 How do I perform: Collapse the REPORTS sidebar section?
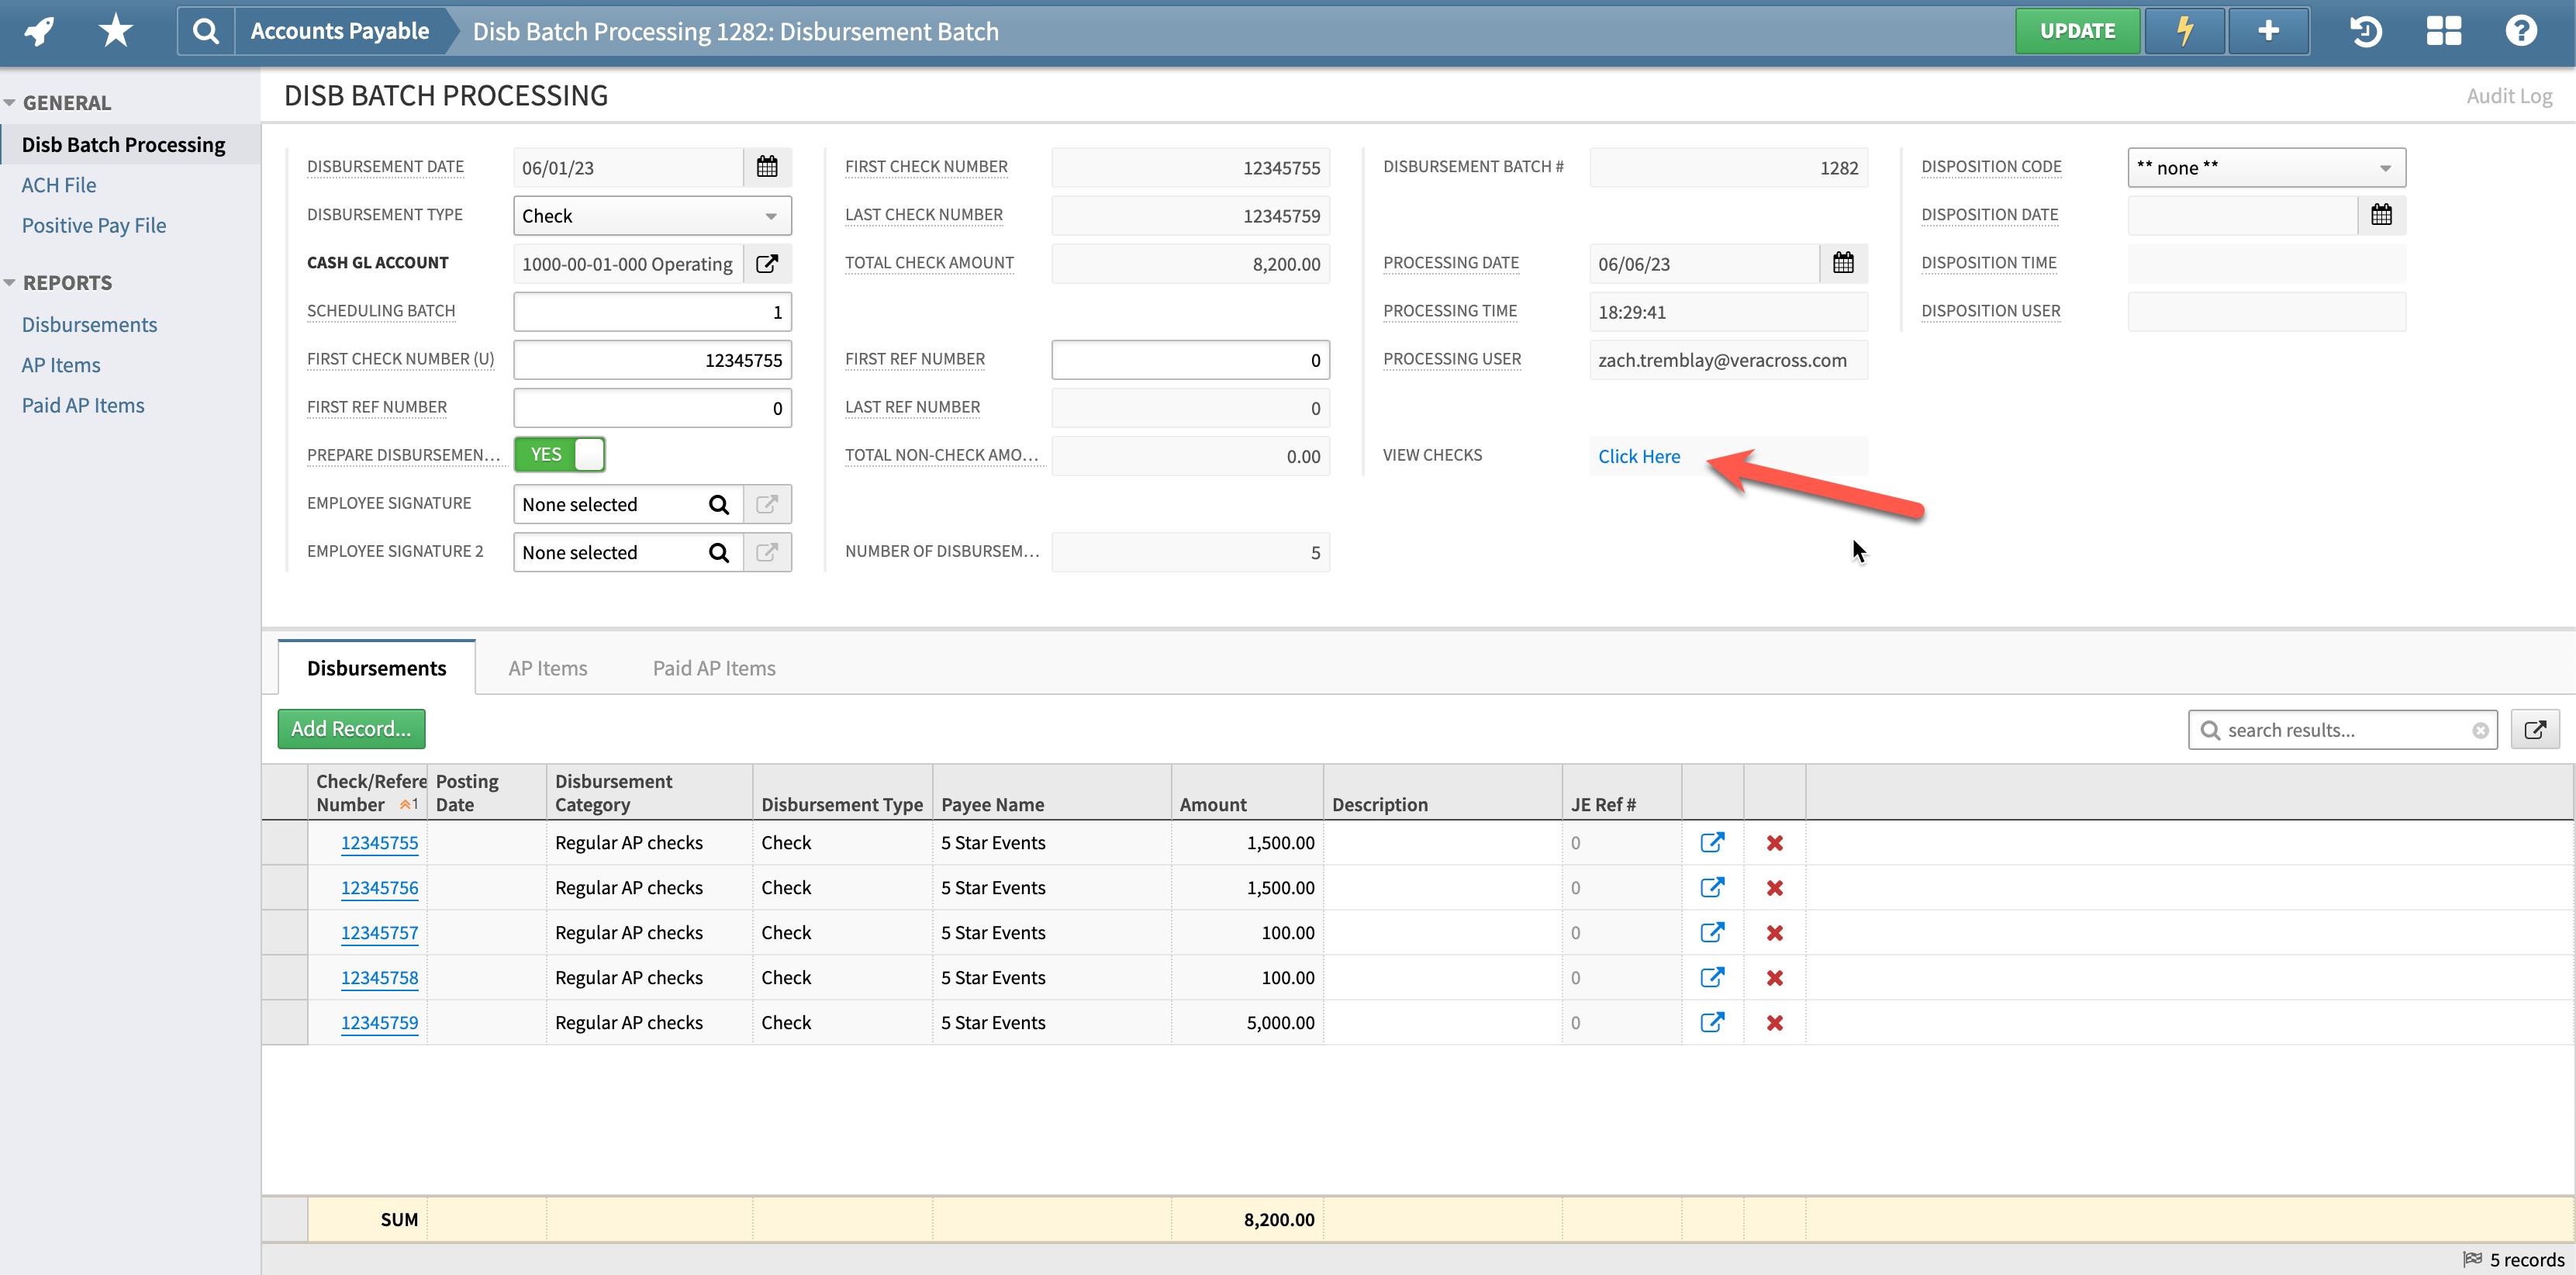coord(10,283)
